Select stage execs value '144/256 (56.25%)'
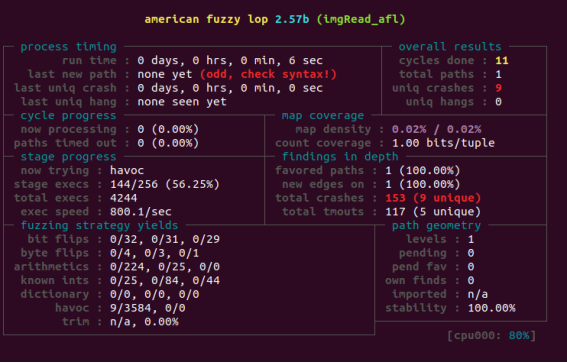Screen dimensions: 567x363 click(x=165, y=184)
